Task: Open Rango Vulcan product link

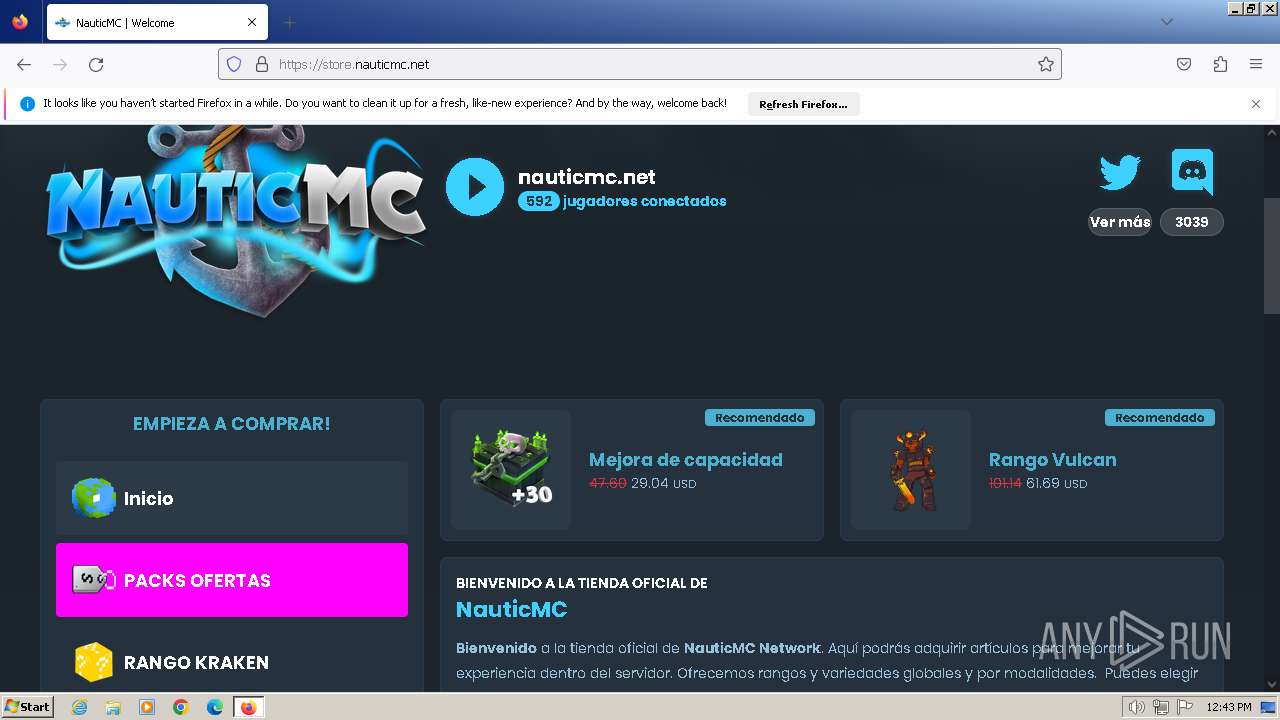Action: [1052, 460]
